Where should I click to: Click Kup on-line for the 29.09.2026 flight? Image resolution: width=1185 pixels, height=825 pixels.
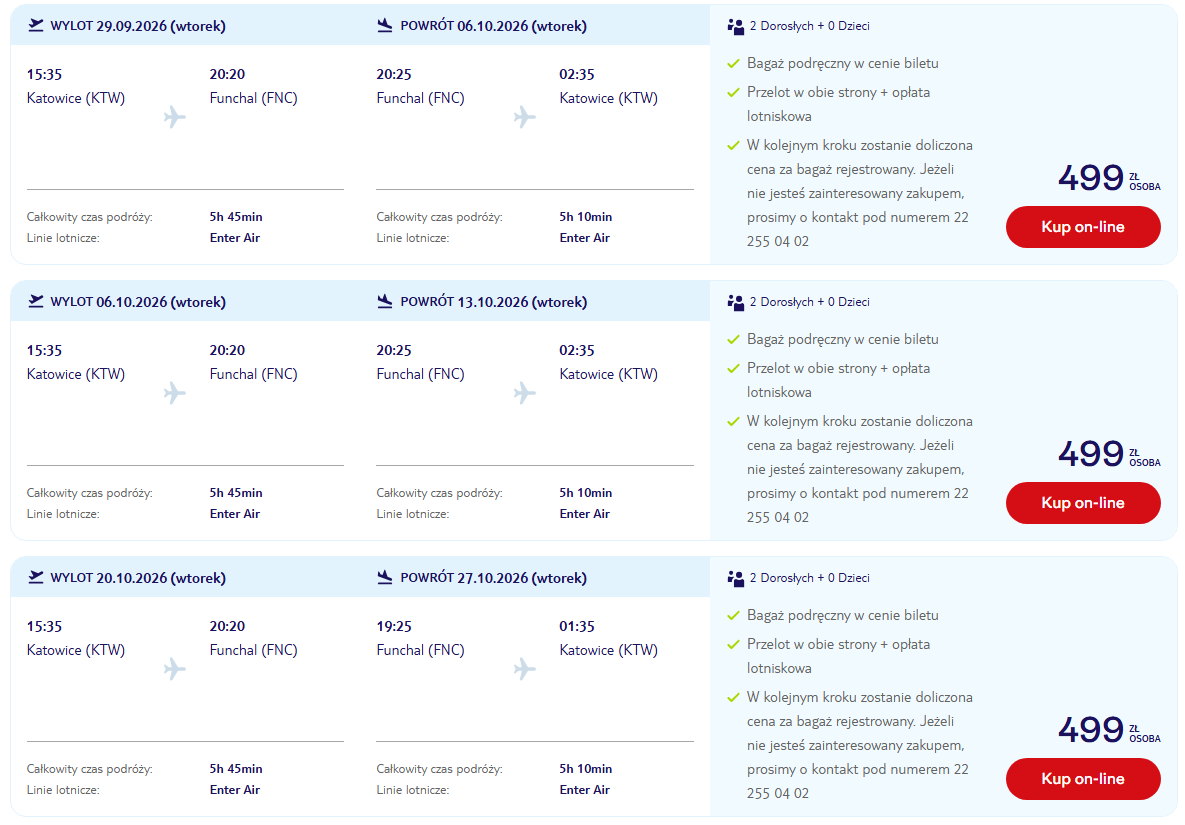point(1082,227)
